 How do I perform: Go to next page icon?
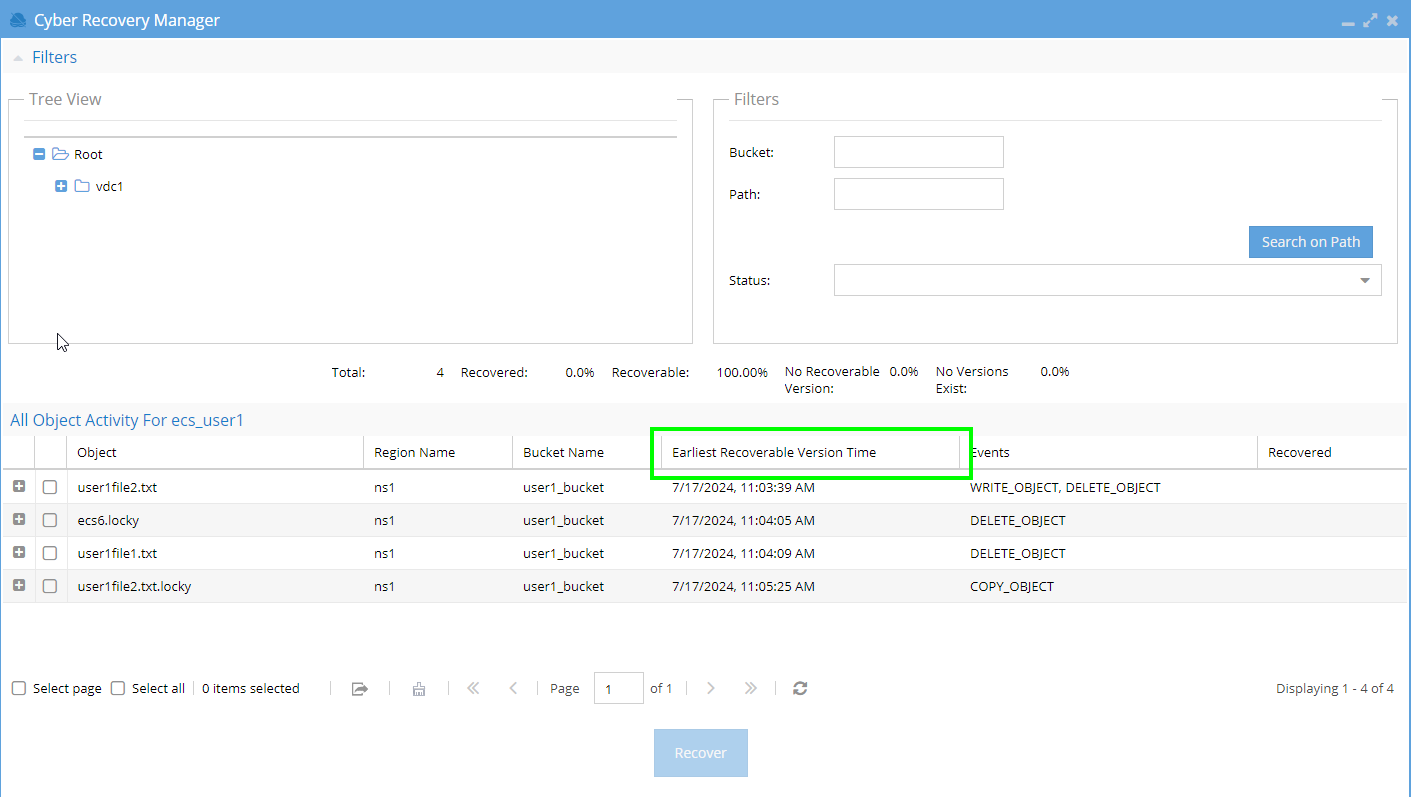click(711, 688)
